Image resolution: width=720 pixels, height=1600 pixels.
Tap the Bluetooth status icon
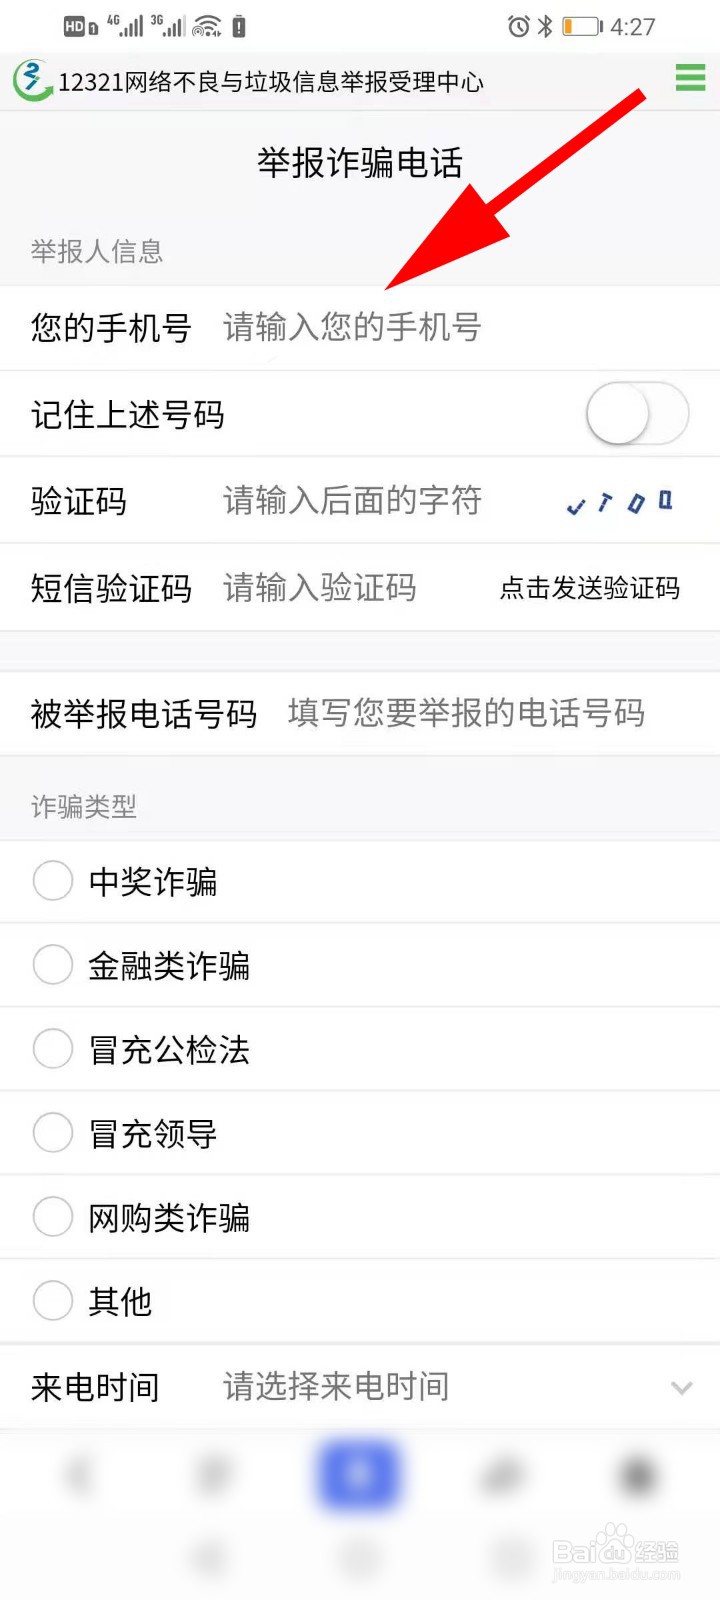545,27
